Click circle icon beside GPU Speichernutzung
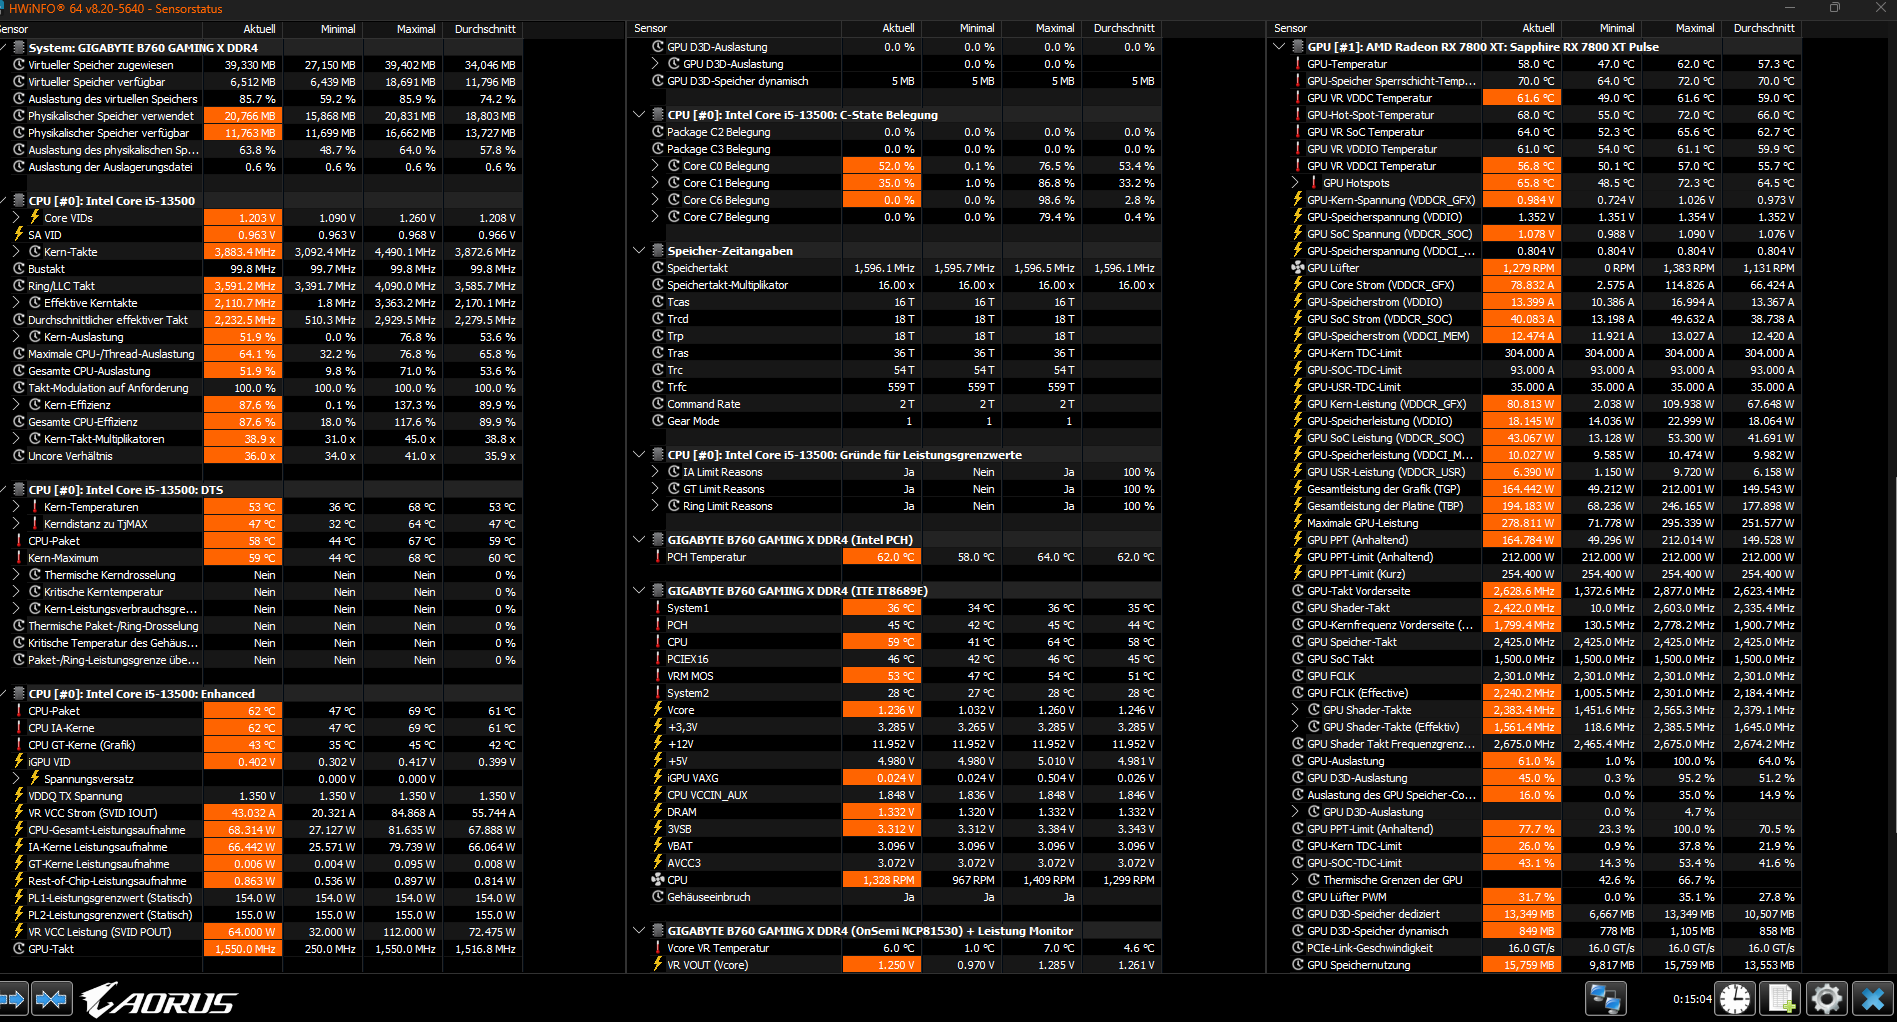This screenshot has height=1022, width=1897. pyautogui.click(x=1297, y=965)
